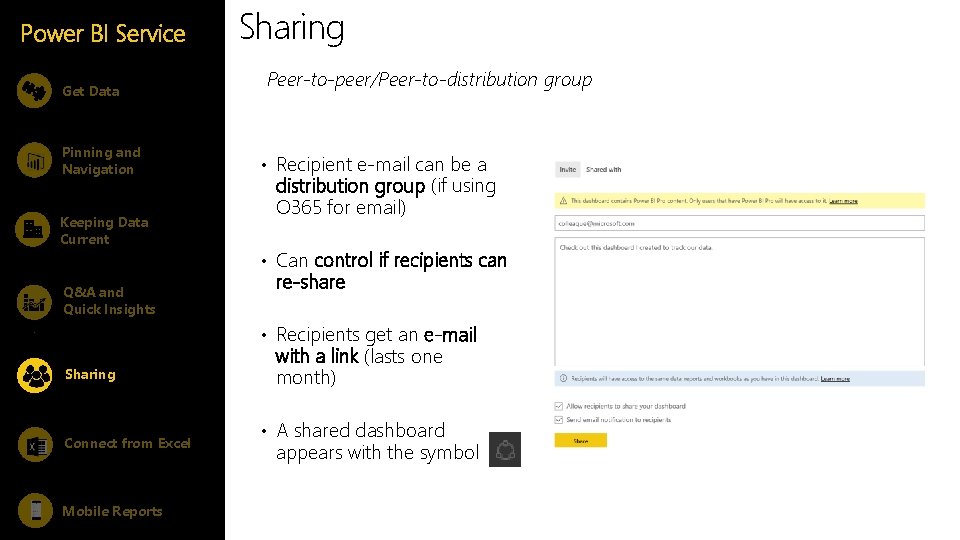Viewport: 960px width, 540px height.
Task: Select Q&A and Quick Insights section
Action: pos(109,301)
